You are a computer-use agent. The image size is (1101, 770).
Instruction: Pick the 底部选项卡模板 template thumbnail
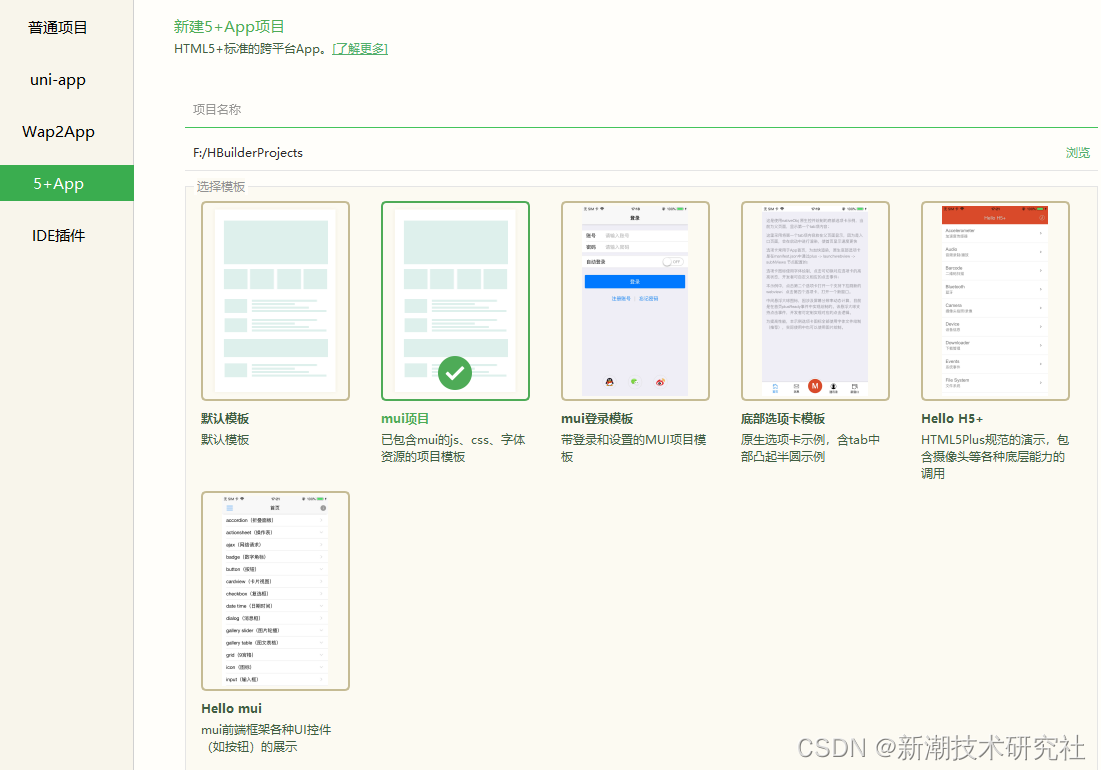[x=815, y=301]
